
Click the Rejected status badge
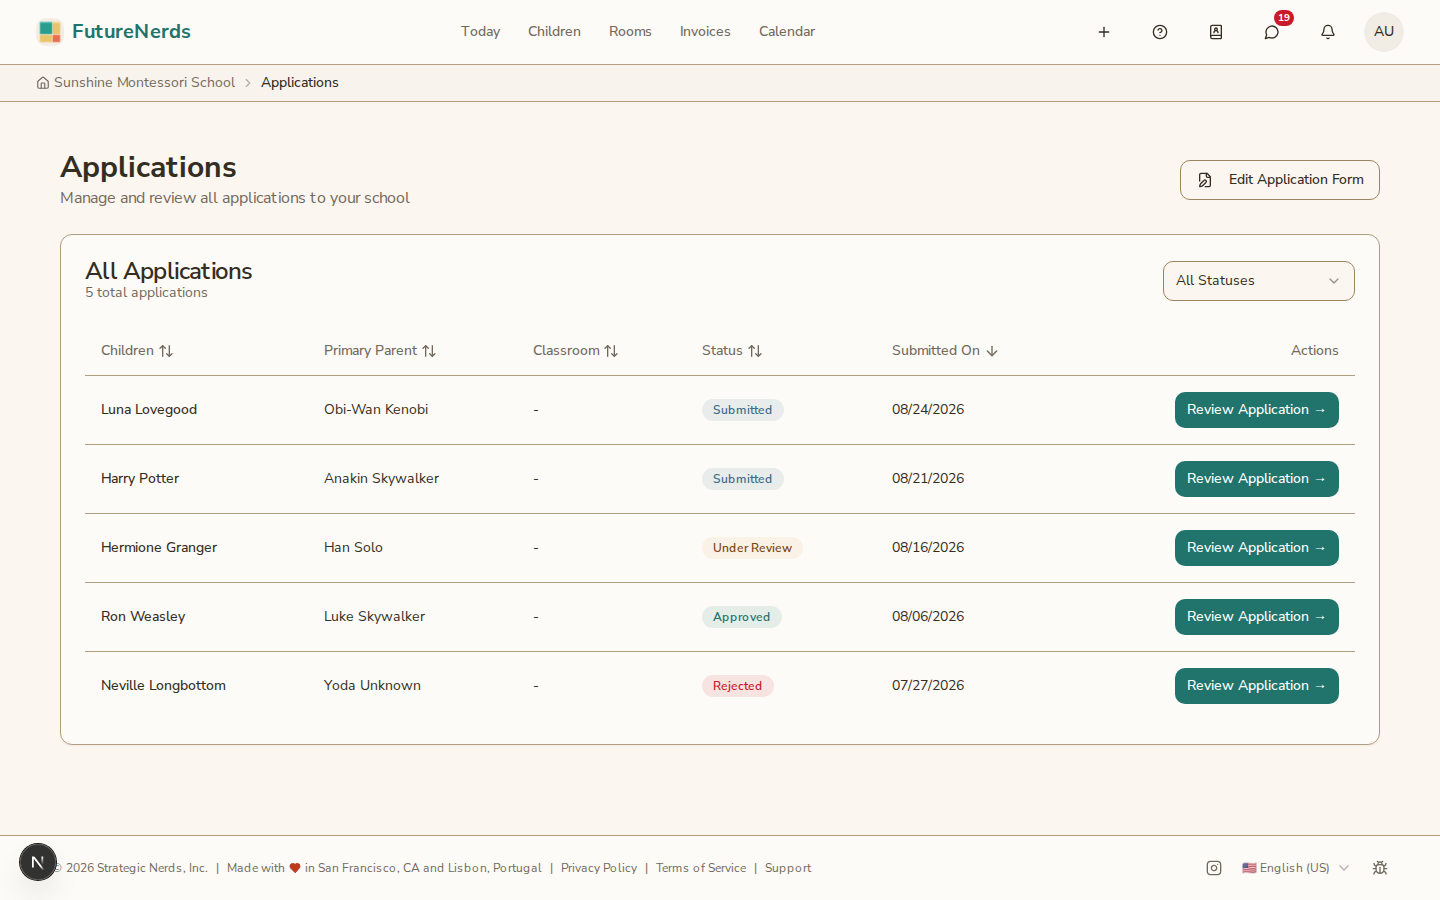click(738, 686)
